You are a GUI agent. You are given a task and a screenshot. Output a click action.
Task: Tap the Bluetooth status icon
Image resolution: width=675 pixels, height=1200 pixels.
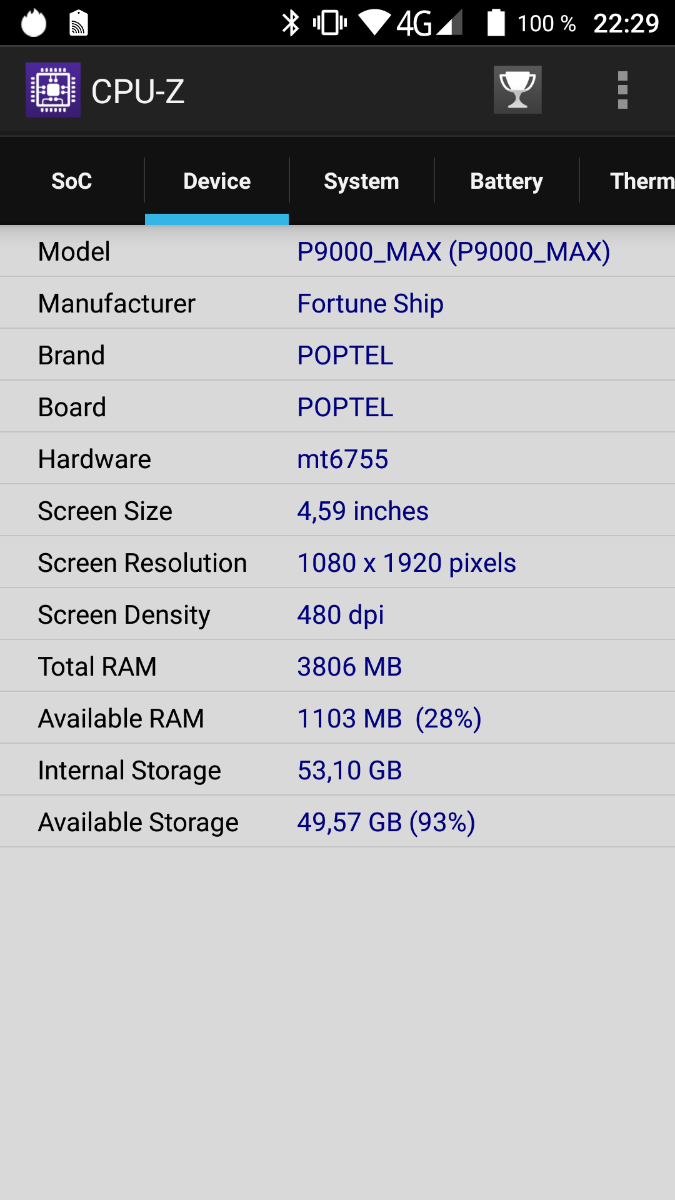coord(290,23)
